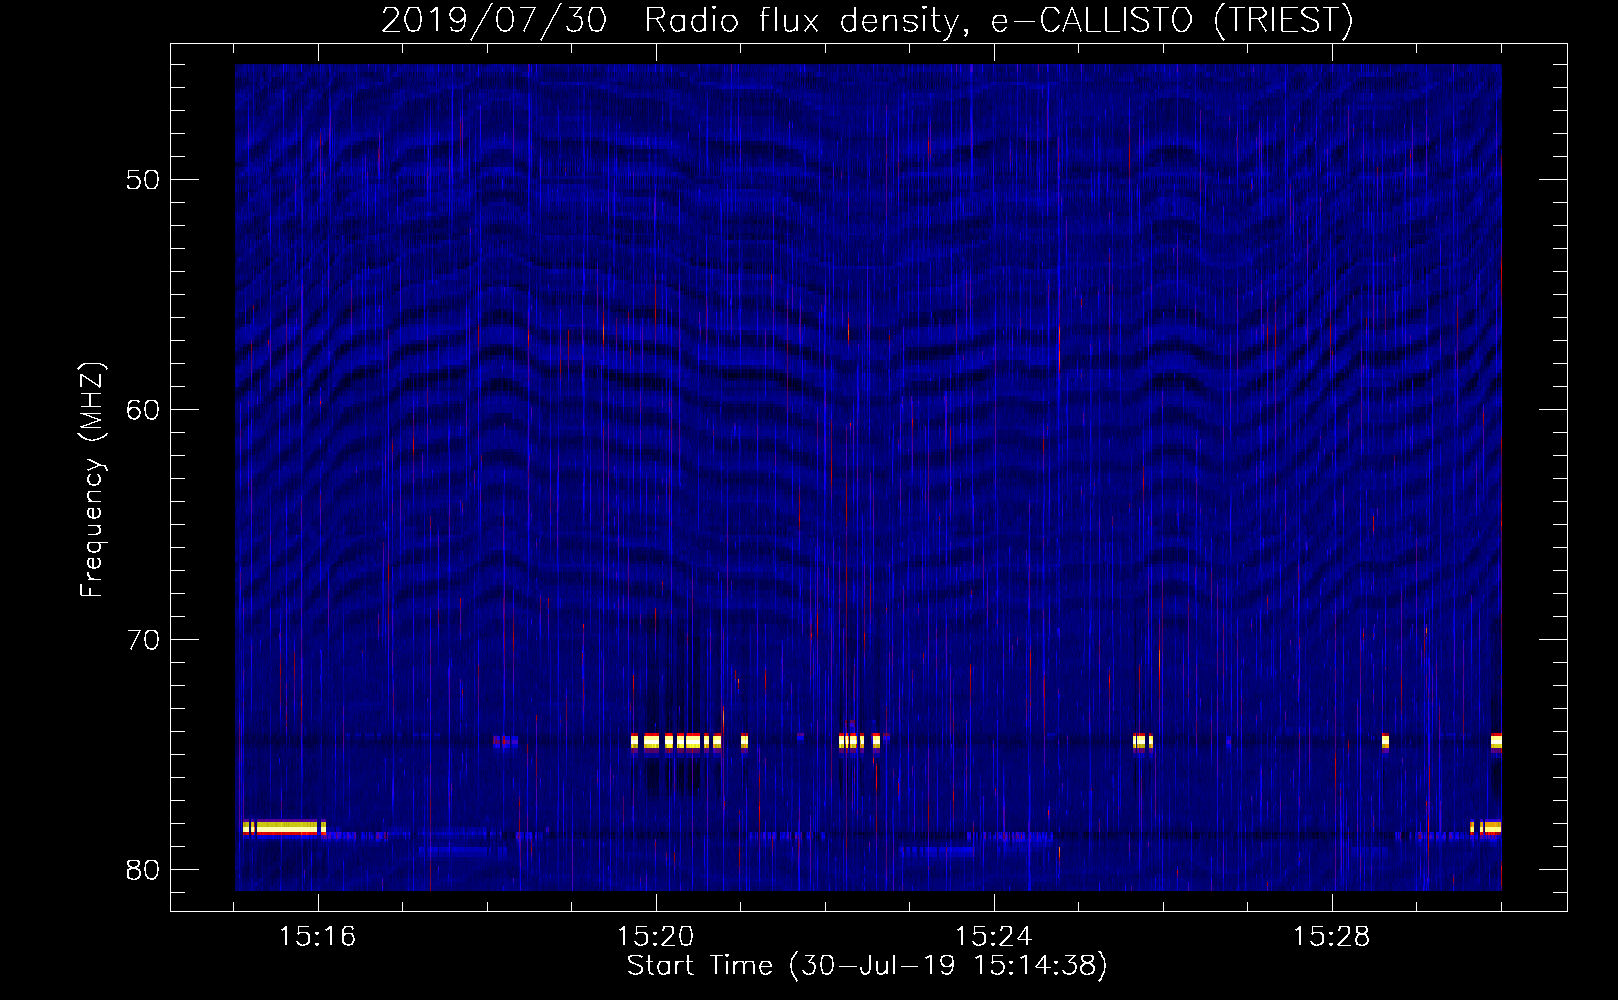Click the plot title '2019/07/30 Radio flux density, e-CALLISTO (TRIEST)'
This screenshot has height=1000, width=1618.
point(867,21)
